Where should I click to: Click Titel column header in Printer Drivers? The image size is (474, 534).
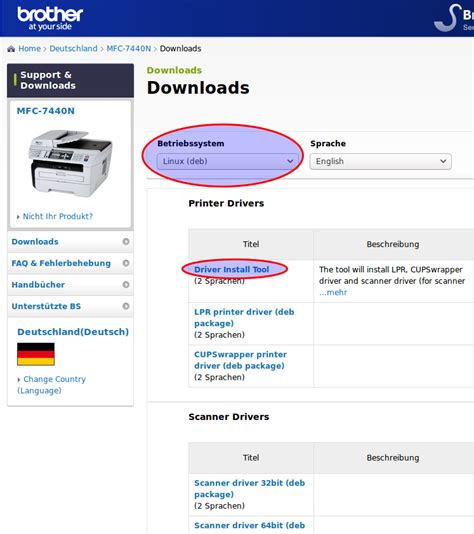click(251, 244)
